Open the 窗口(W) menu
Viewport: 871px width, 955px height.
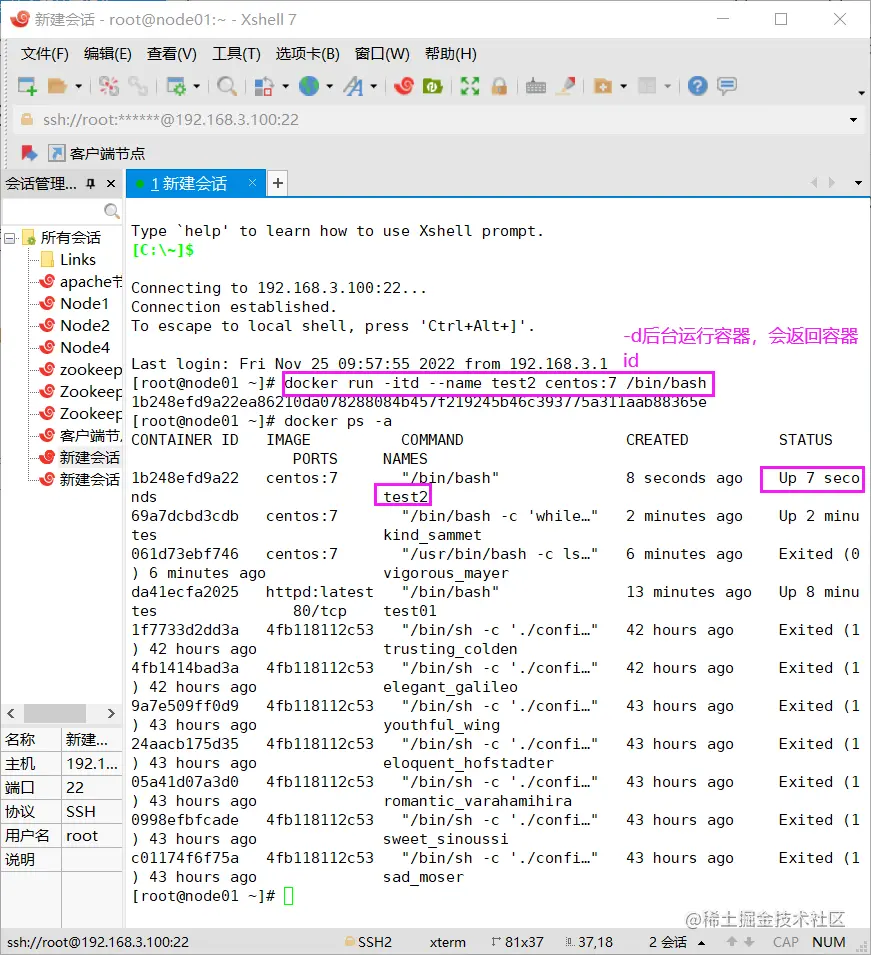[382, 54]
